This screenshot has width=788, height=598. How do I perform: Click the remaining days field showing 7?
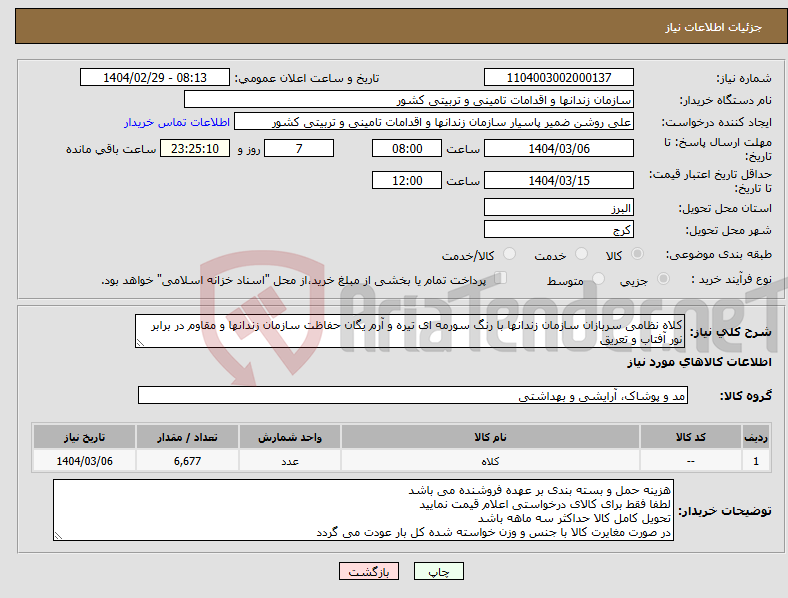pos(299,149)
